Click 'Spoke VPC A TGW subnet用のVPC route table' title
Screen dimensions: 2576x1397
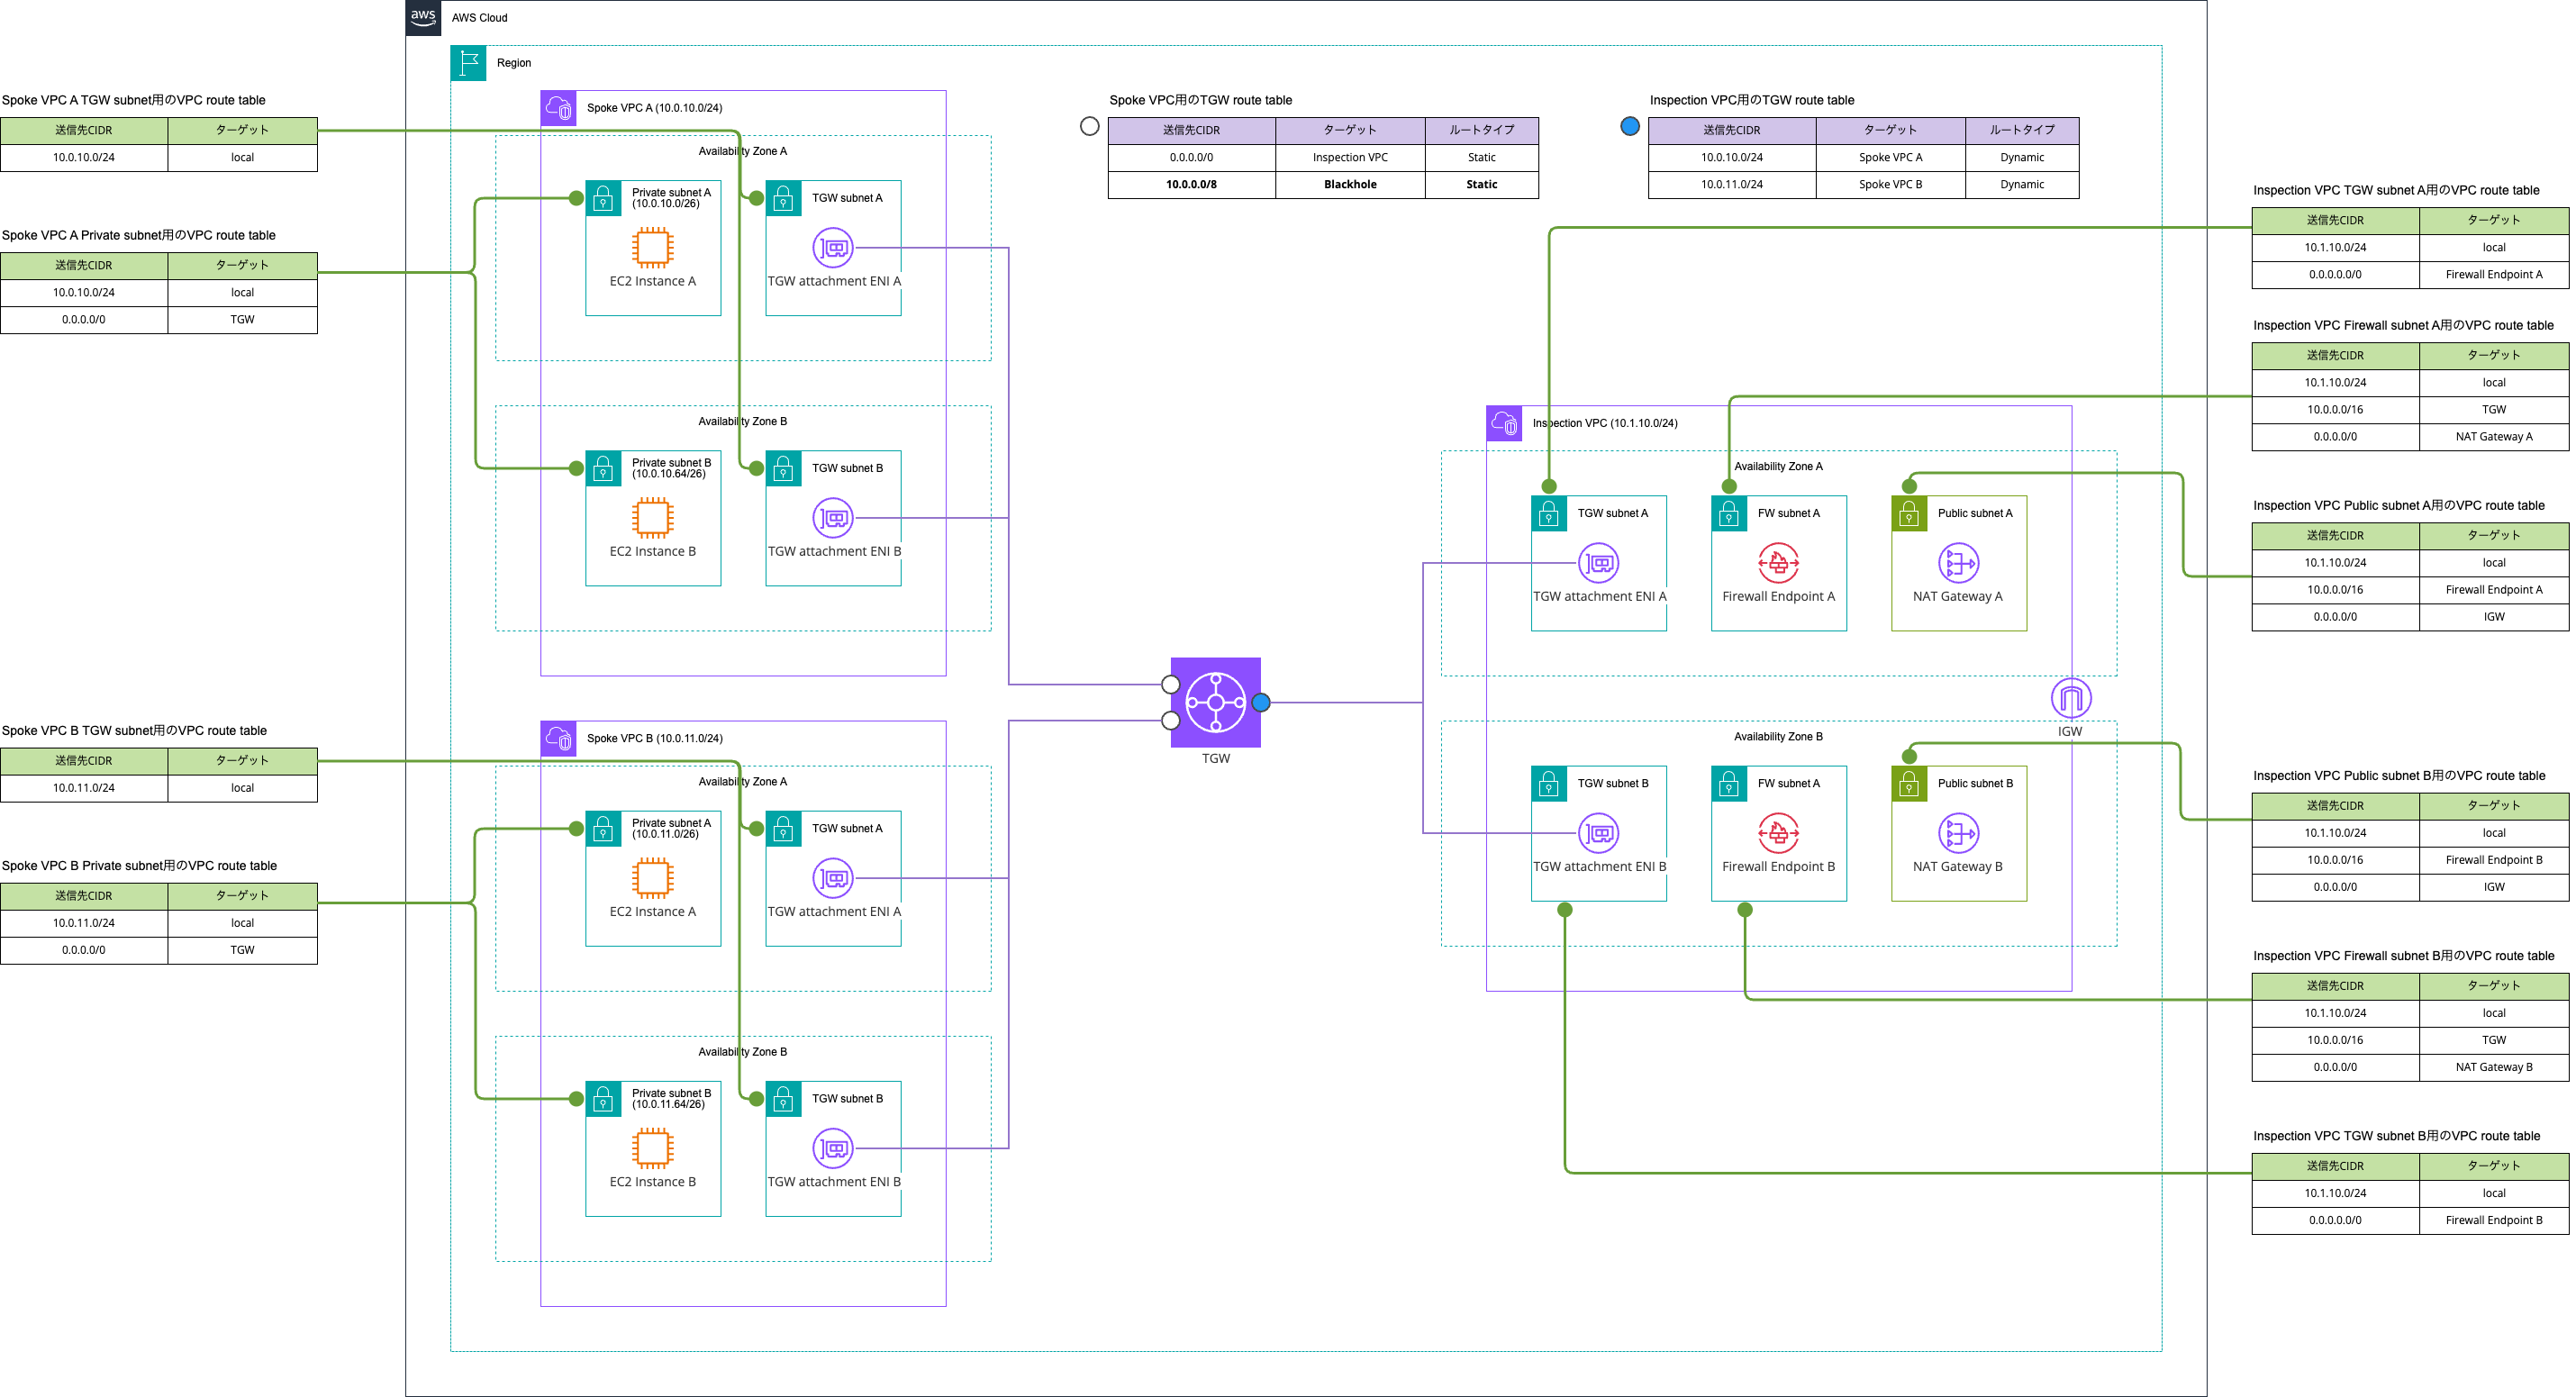pyautogui.click(x=134, y=100)
